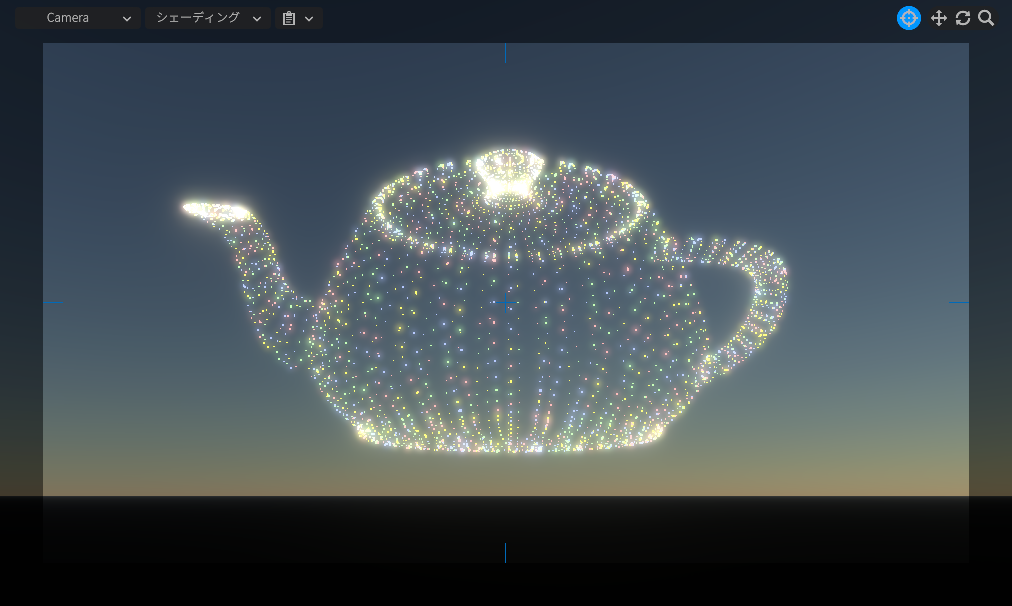Click the right edge blue frame marker
Image resolution: width=1012 pixels, height=606 pixels.
coord(958,302)
